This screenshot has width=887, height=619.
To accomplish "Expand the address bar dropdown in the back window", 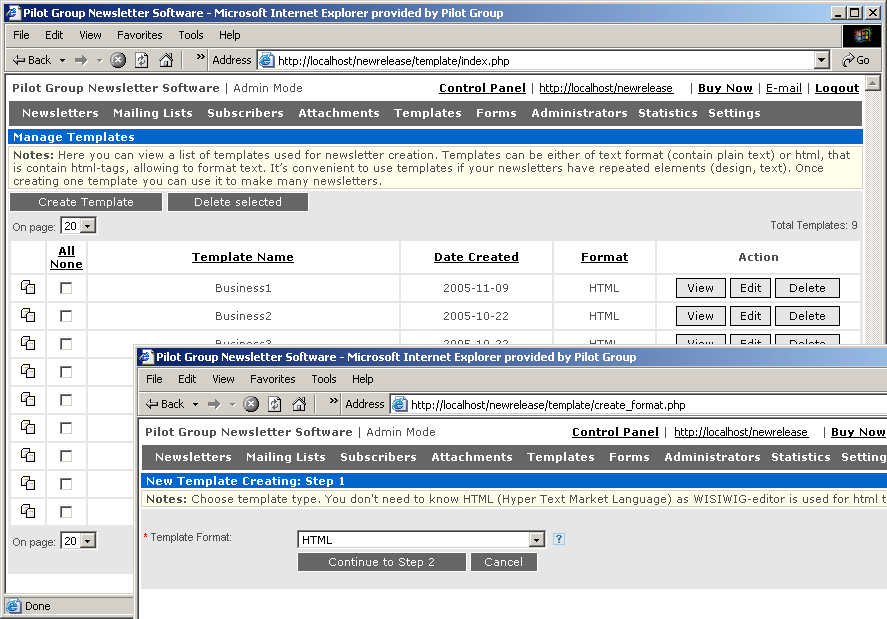I will [822, 60].
